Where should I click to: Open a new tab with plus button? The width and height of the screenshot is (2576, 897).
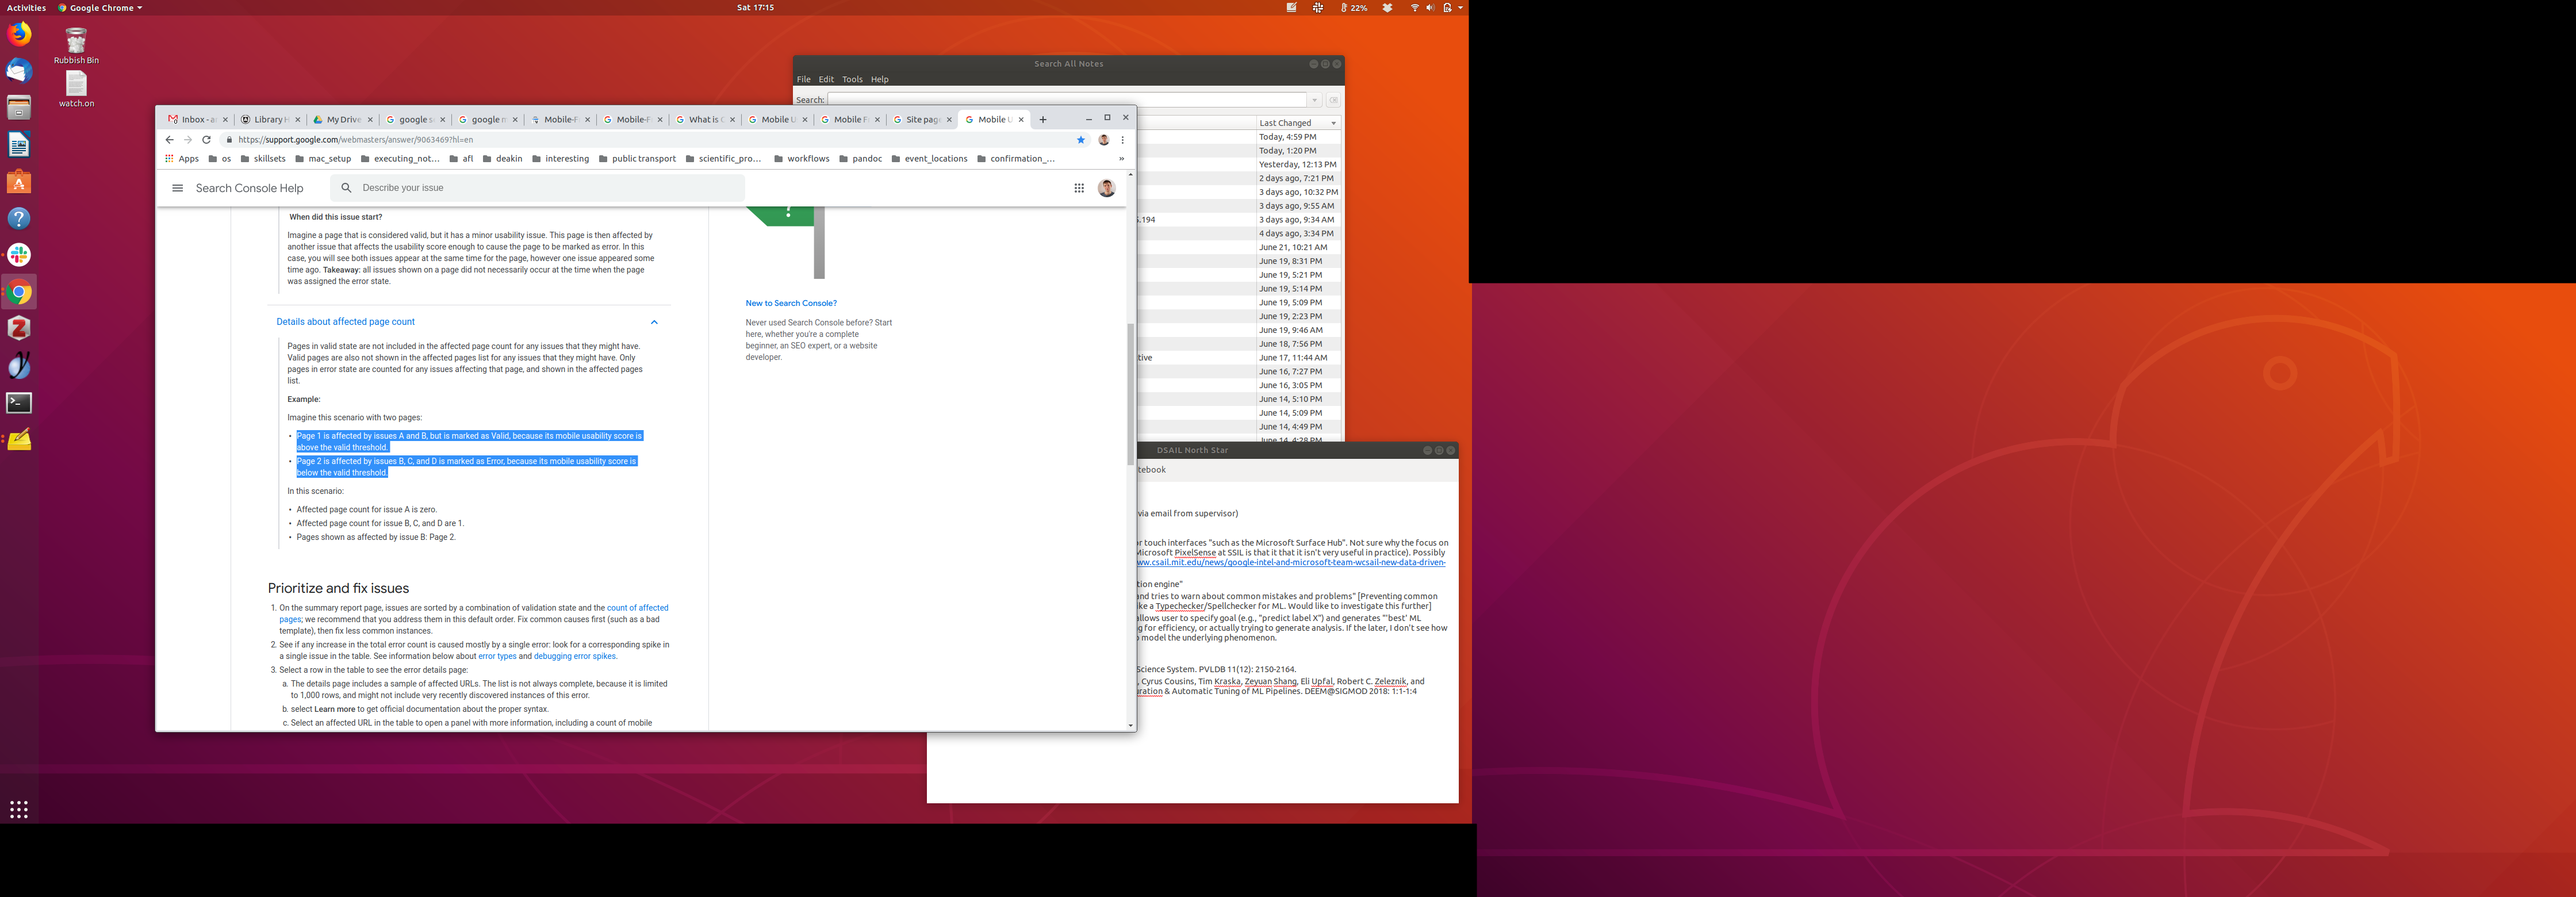coord(1043,120)
